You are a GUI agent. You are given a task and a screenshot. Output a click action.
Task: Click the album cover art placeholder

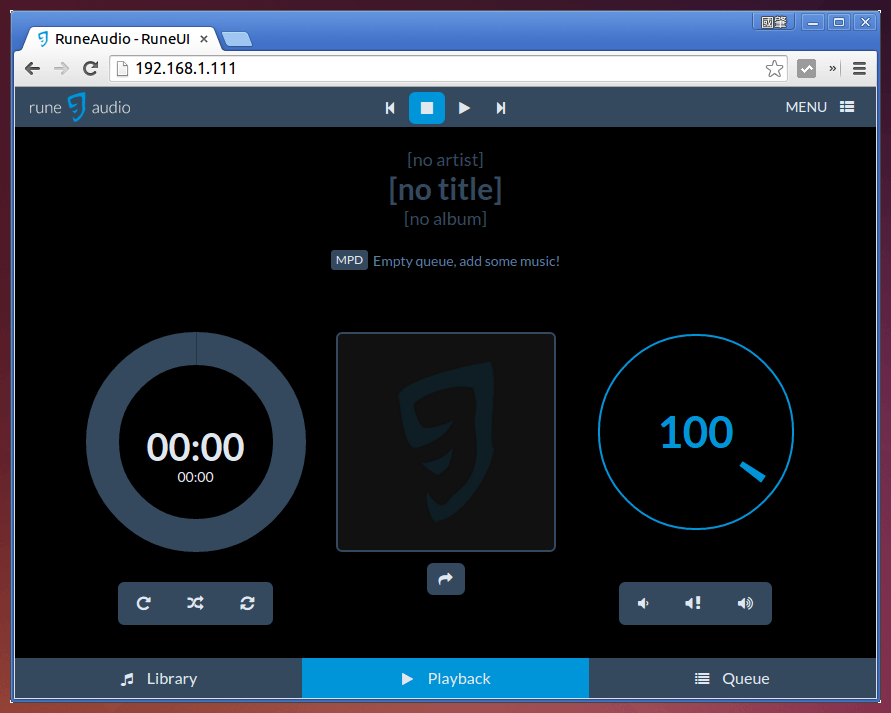[x=446, y=442]
